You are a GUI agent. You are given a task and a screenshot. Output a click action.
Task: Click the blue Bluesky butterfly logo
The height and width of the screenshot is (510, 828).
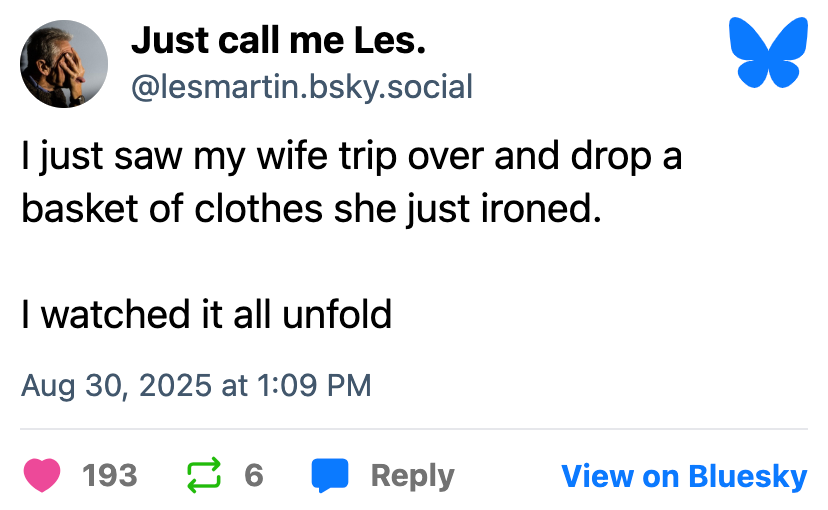click(768, 53)
